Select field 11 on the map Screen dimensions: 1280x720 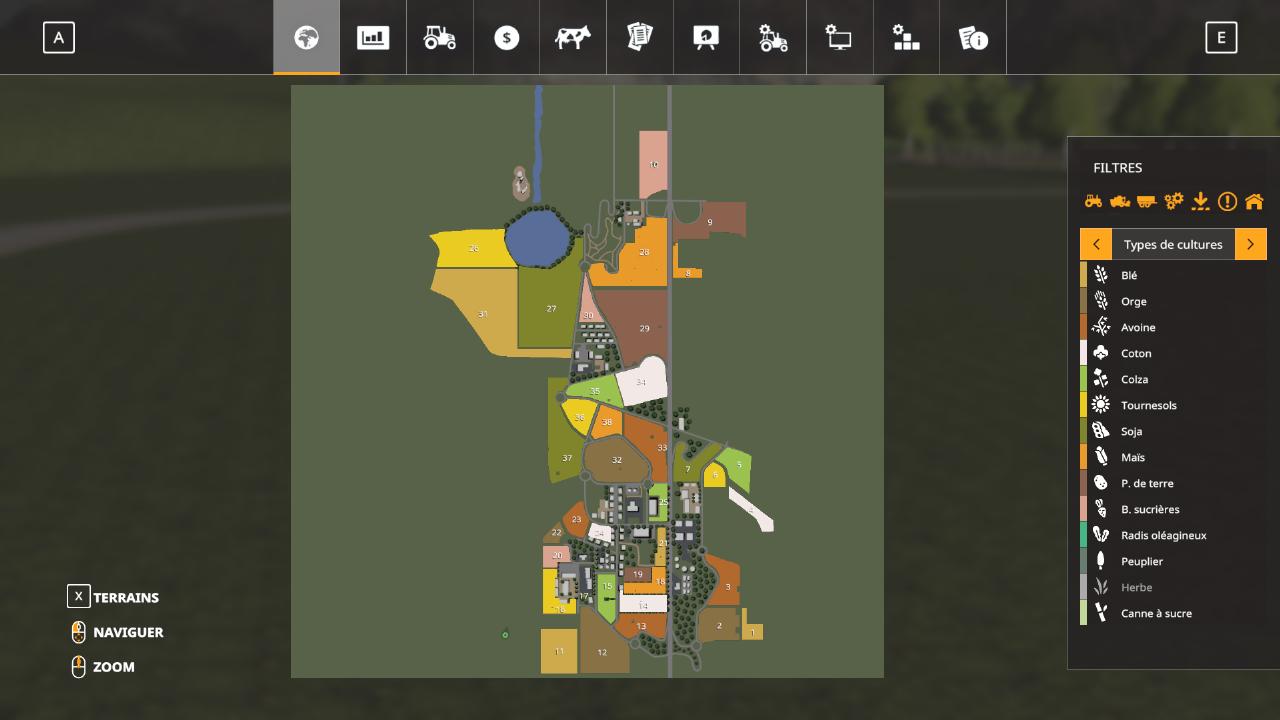559,651
